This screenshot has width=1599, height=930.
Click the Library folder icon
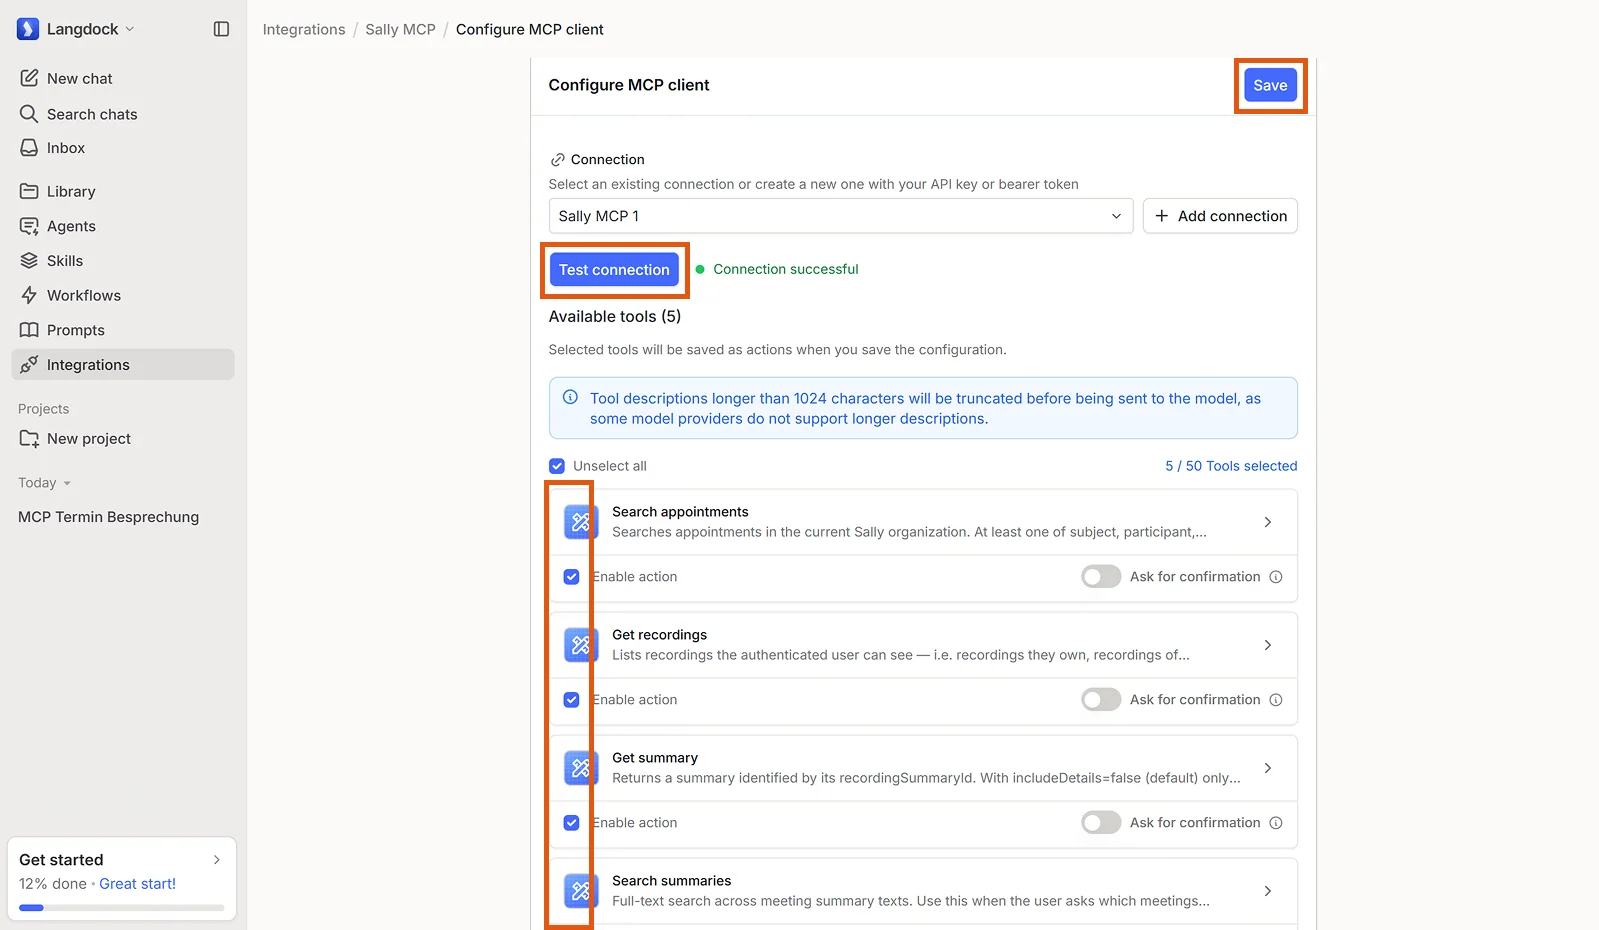[x=29, y=191]
